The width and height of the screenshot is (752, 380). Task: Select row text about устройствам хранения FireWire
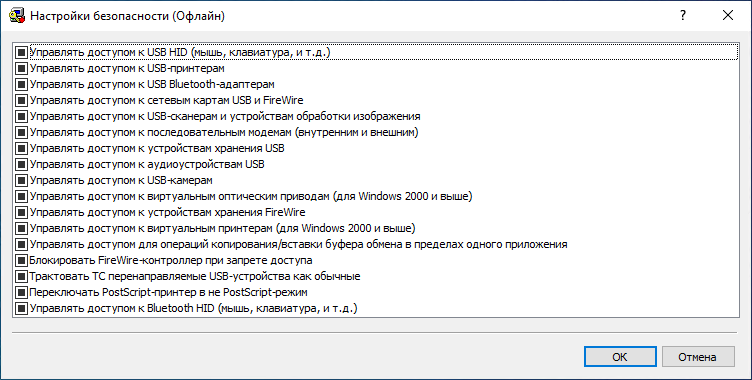pyautogui.click(x=167, y=212)
